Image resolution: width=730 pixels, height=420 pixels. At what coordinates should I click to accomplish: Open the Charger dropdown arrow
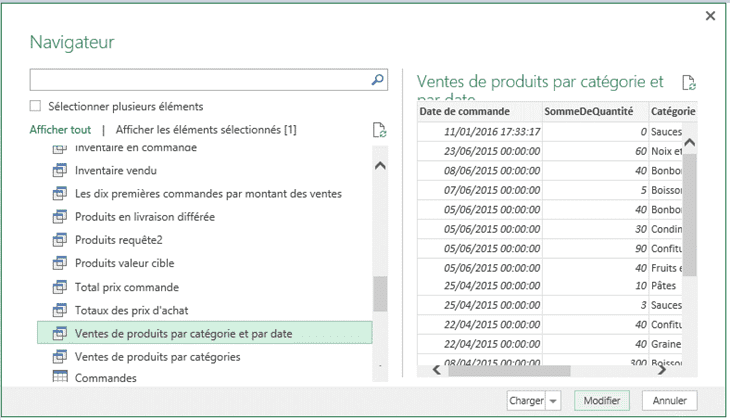coord(553,401)
